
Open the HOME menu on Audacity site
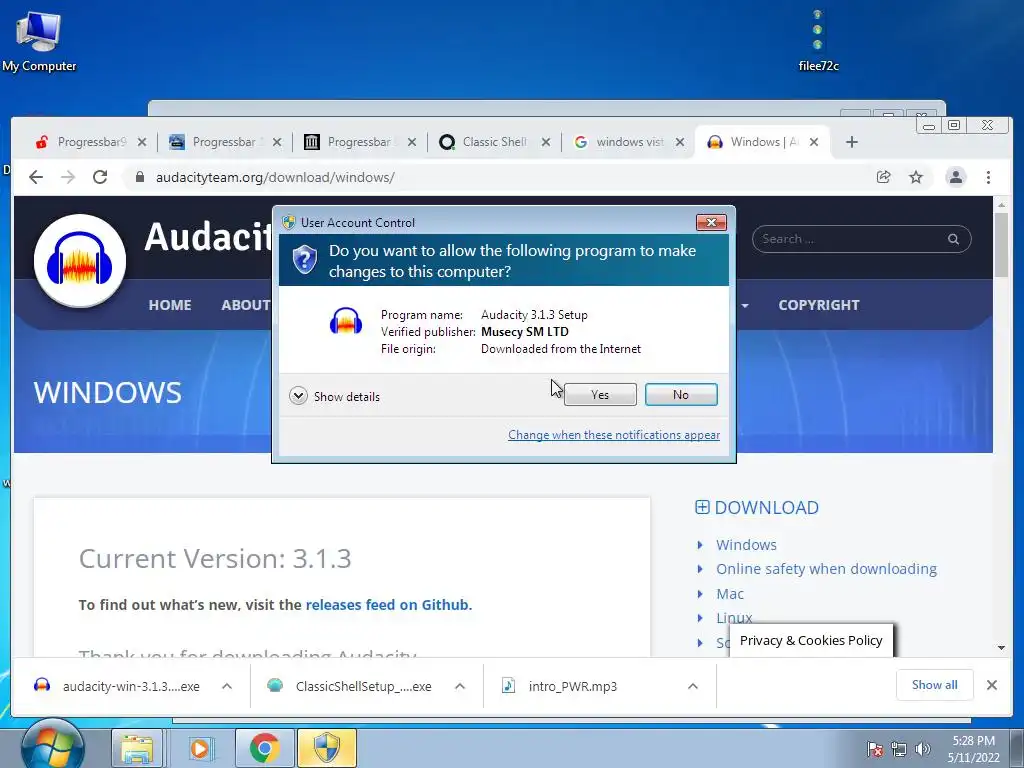point(170,305)
